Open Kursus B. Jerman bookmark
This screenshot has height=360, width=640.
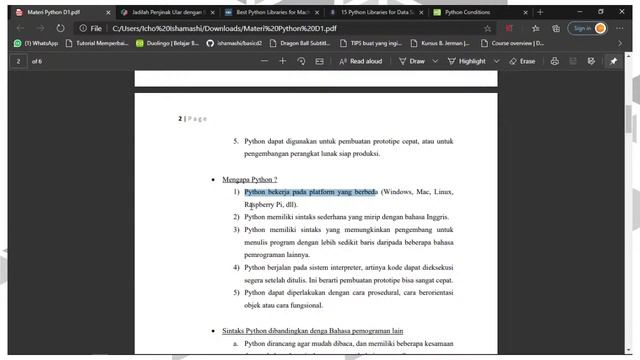[x=440, y=43]
